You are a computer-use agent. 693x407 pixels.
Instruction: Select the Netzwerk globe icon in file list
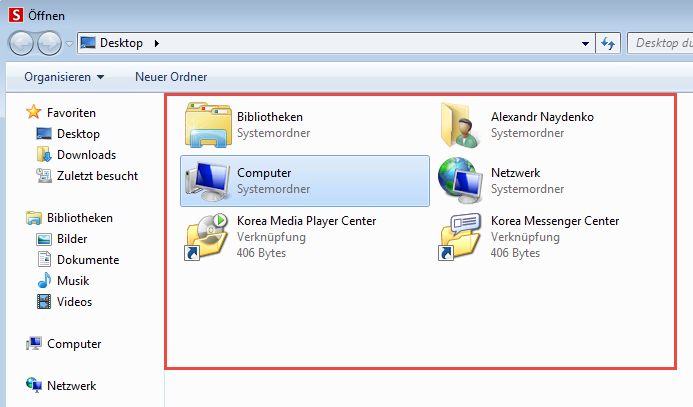[460, 181]
